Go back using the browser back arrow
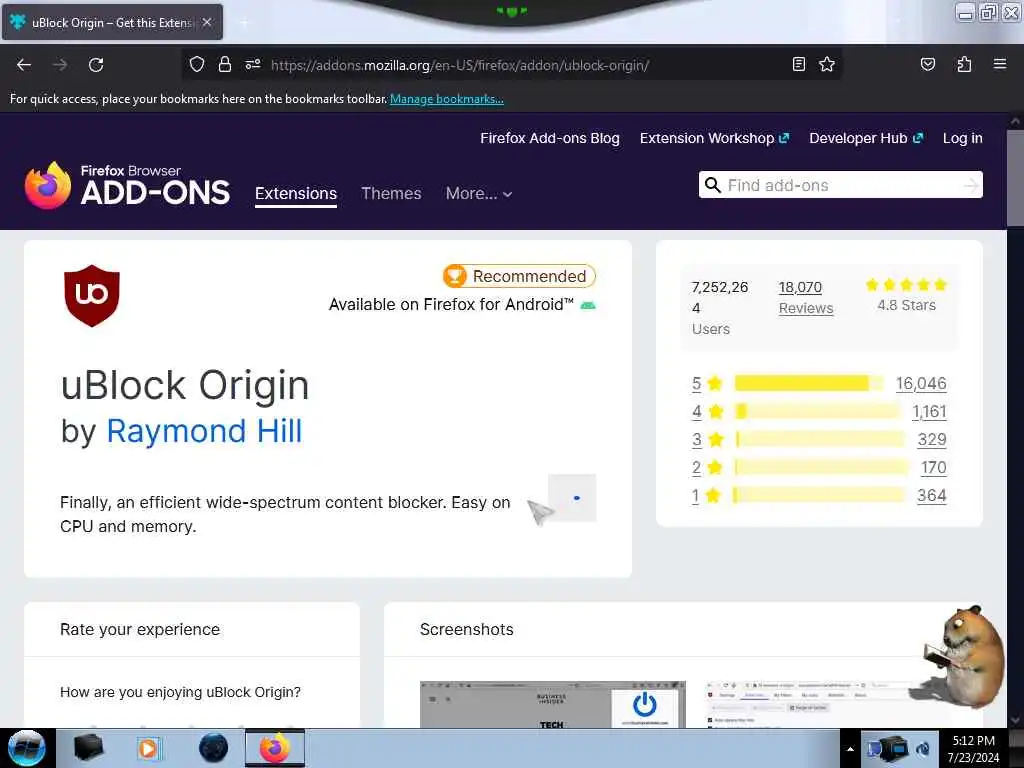 (24, 65)
